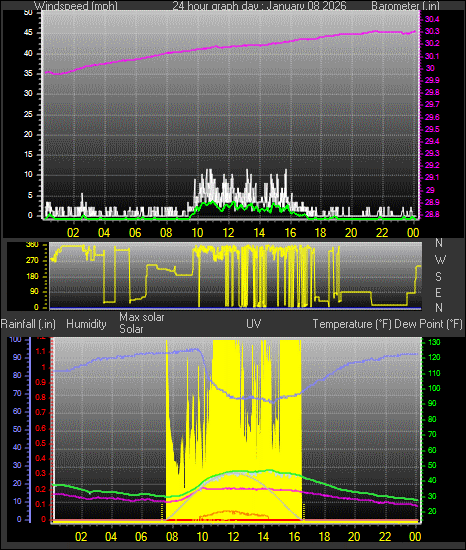
Task: Click the "Max solar" label
Action: (x=142, y=317)
